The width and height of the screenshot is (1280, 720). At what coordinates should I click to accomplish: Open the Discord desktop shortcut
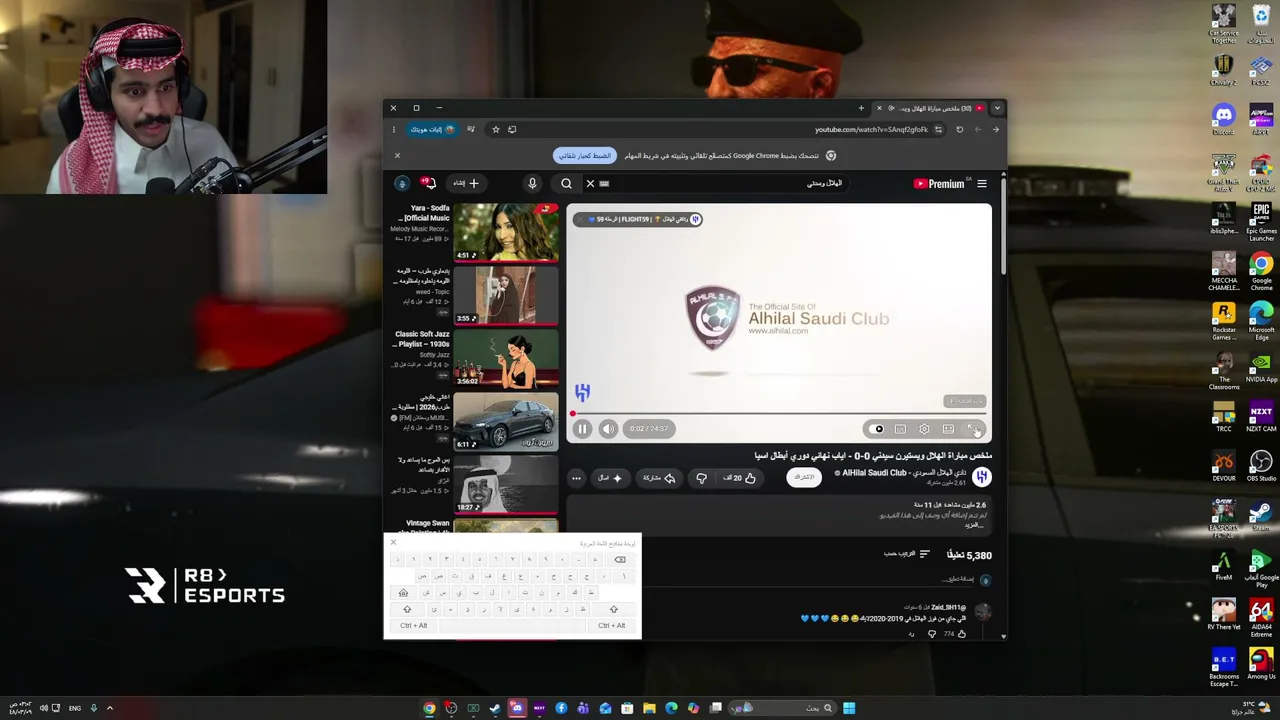[1224, 120]
